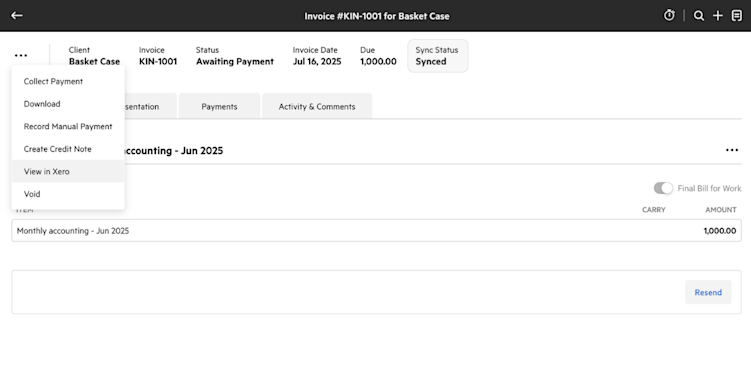Click the Awaiting Payment status text
Screen dimensions: 751x392
235,61
